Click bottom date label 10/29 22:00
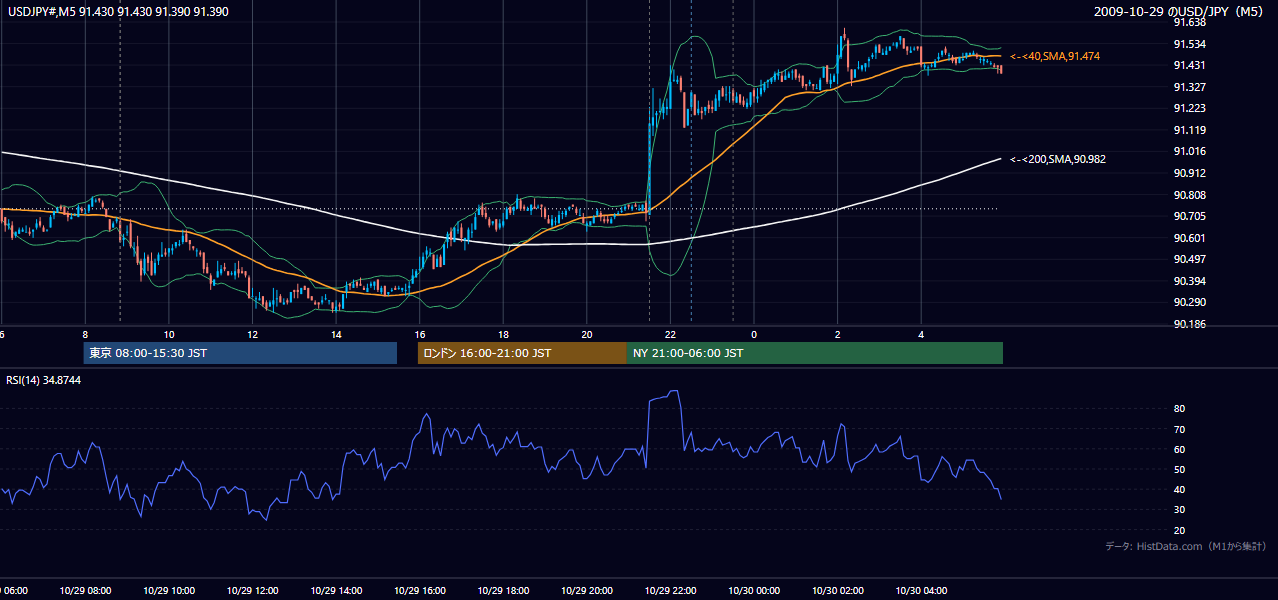1278x600 pixels. [670, 591]
